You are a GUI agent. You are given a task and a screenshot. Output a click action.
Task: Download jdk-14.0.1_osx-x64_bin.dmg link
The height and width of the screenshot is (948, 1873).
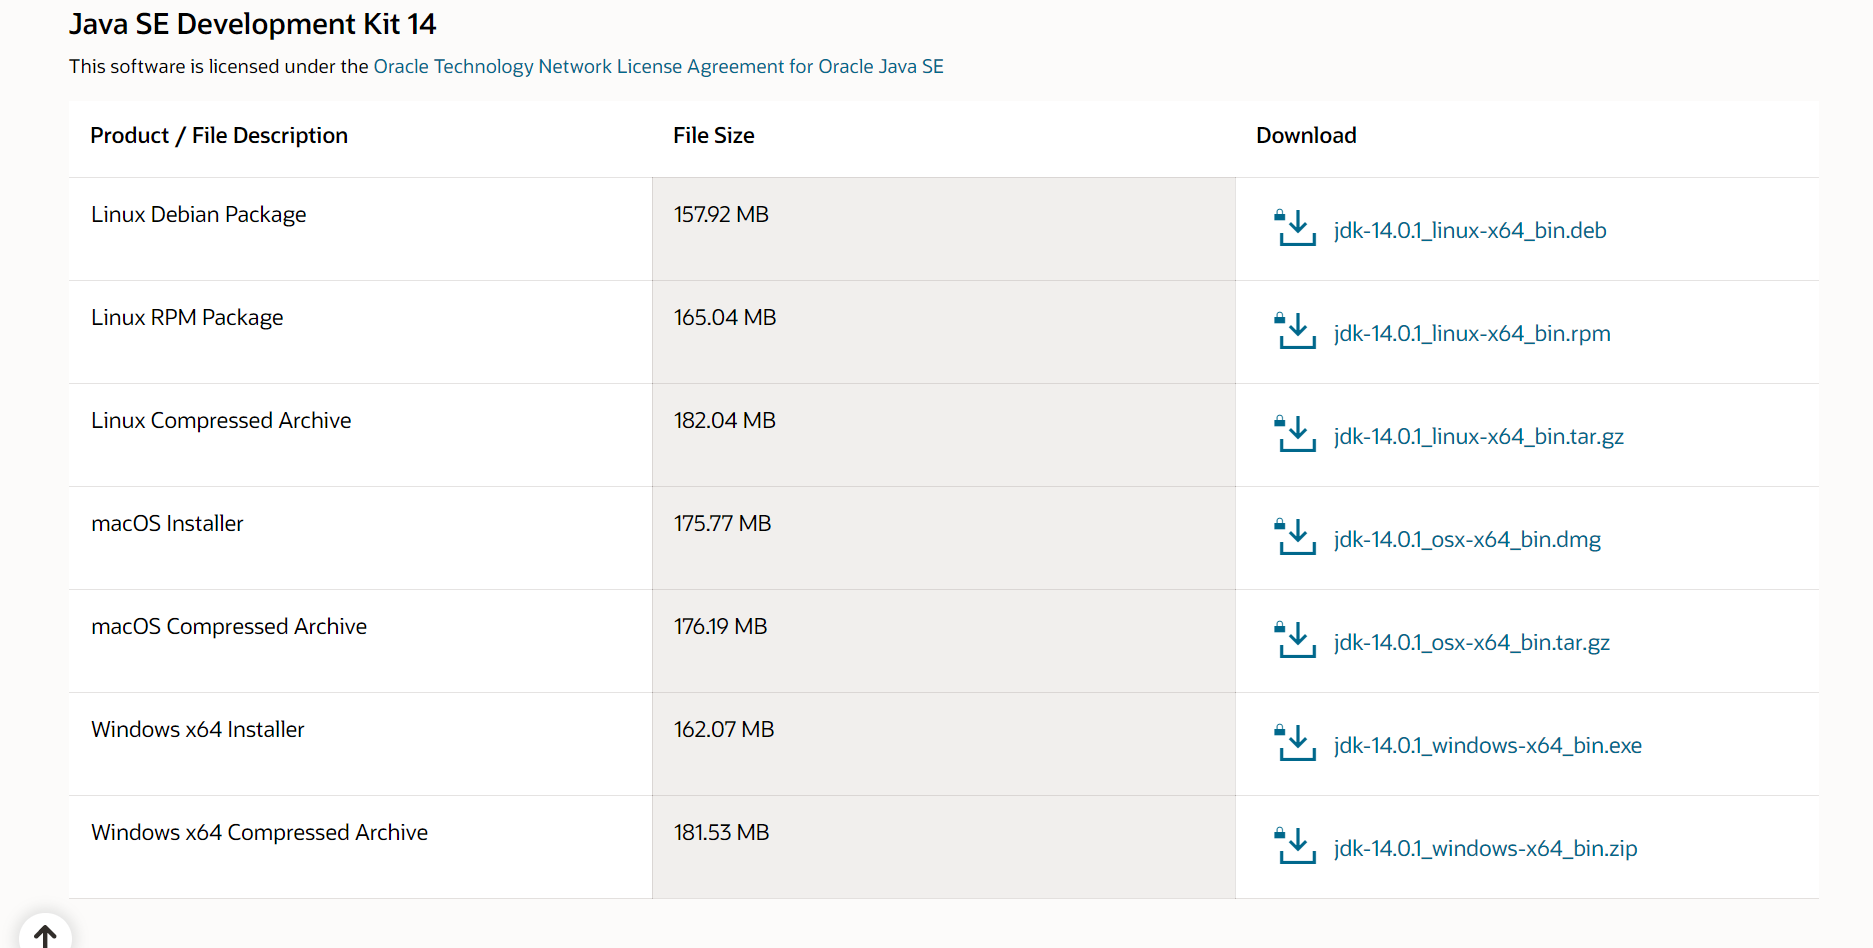point(1467,539)
